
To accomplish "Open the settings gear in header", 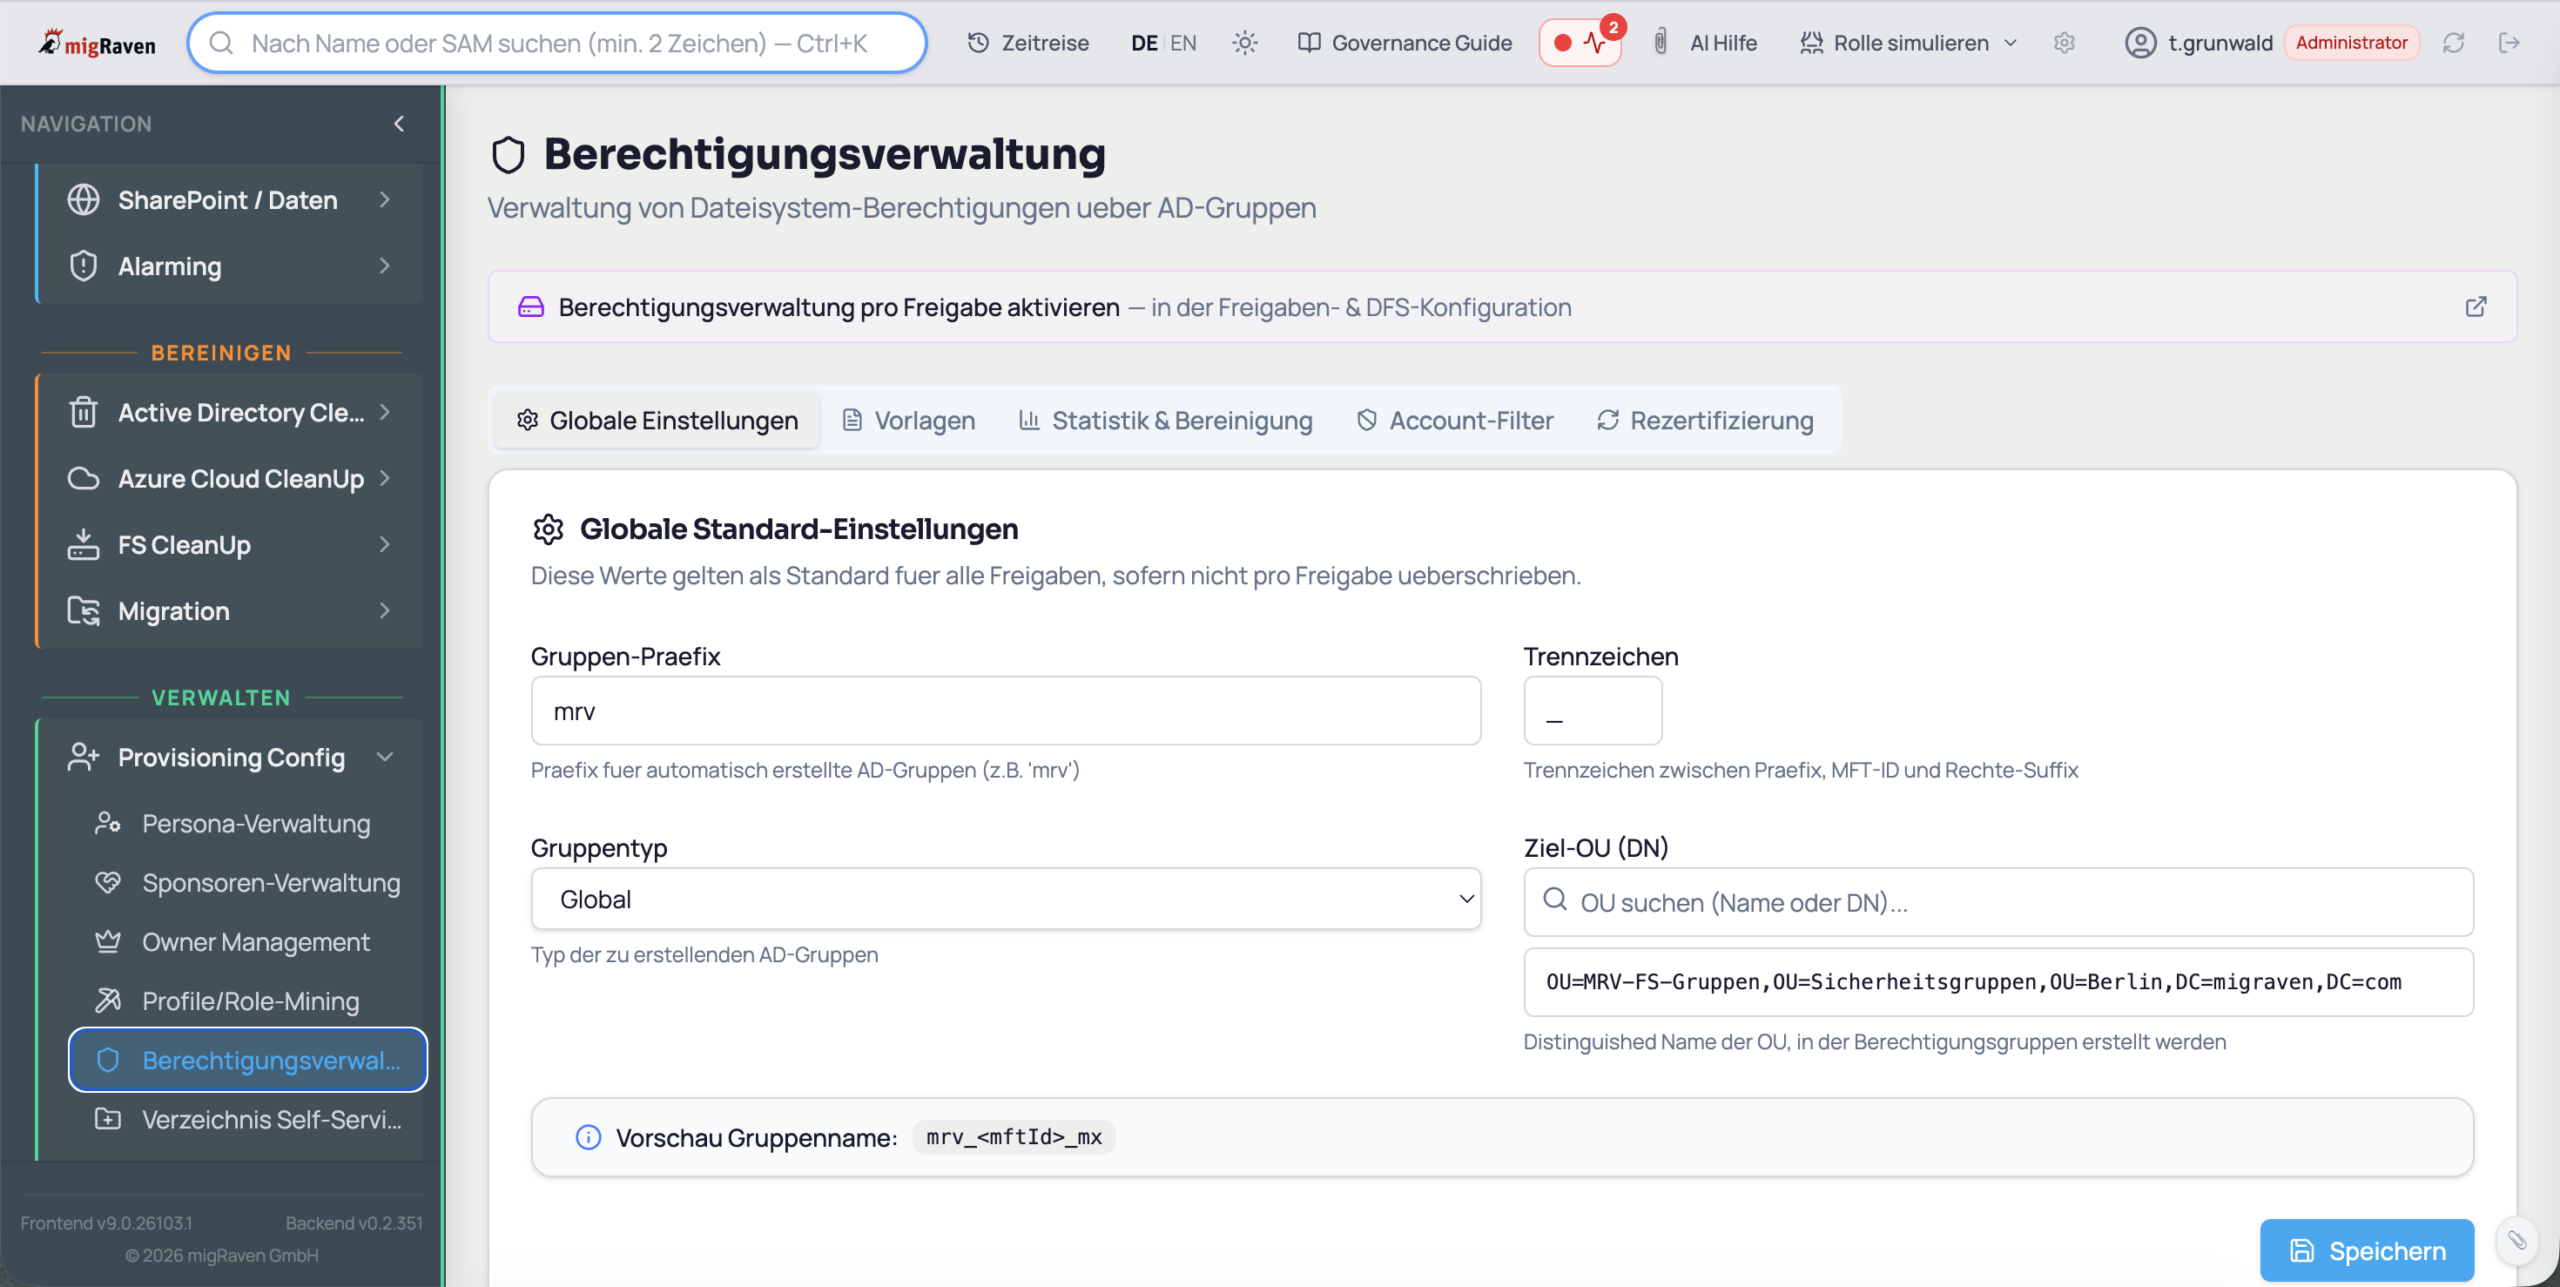I will (2064, 43).
